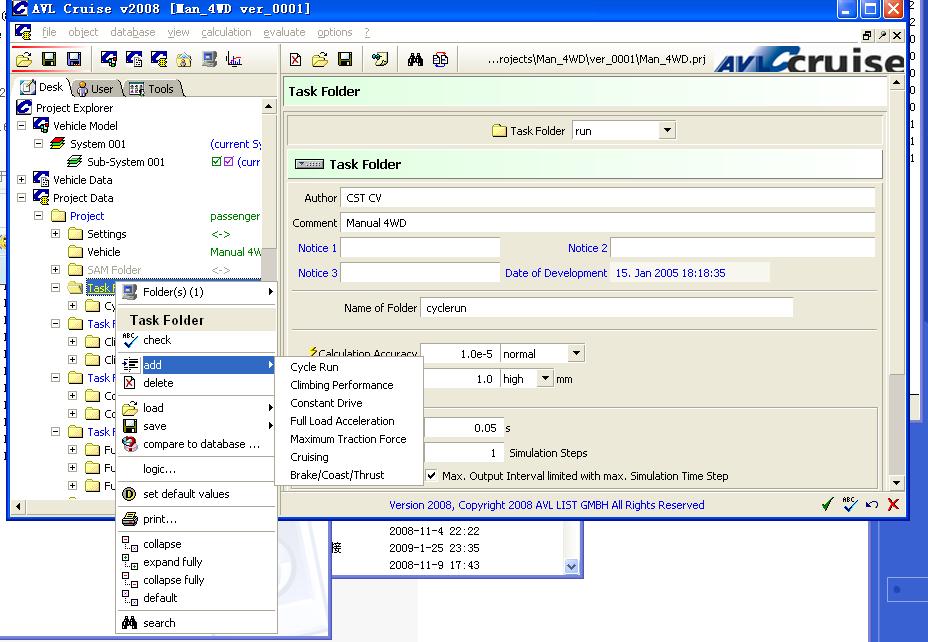Click the Notice 1 input field
928x642 pixels.
click(x=420, y=248)
